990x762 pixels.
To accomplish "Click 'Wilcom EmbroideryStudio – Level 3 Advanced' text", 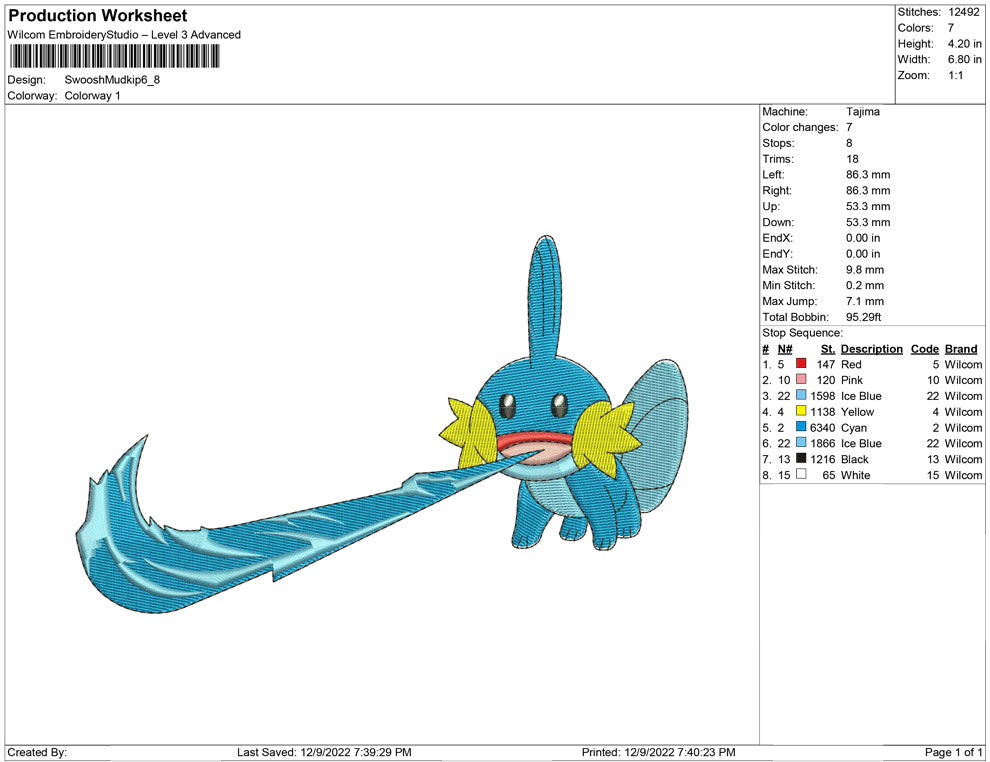I will click(x=124, y=35).
